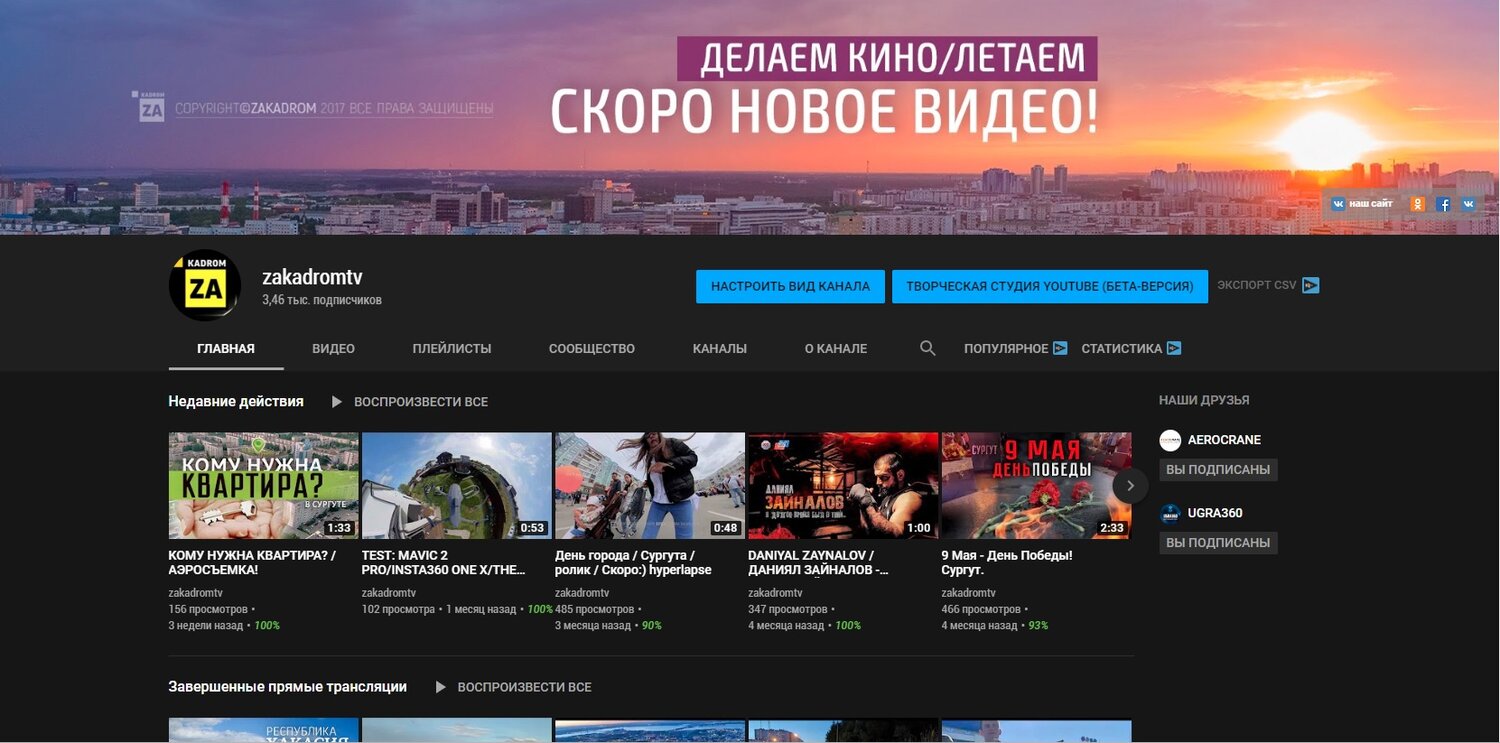Viewport: 1500px width, 743px height.
Task: Click zakadromtv under the КВАРТИРА video
Action: (195, 593)
